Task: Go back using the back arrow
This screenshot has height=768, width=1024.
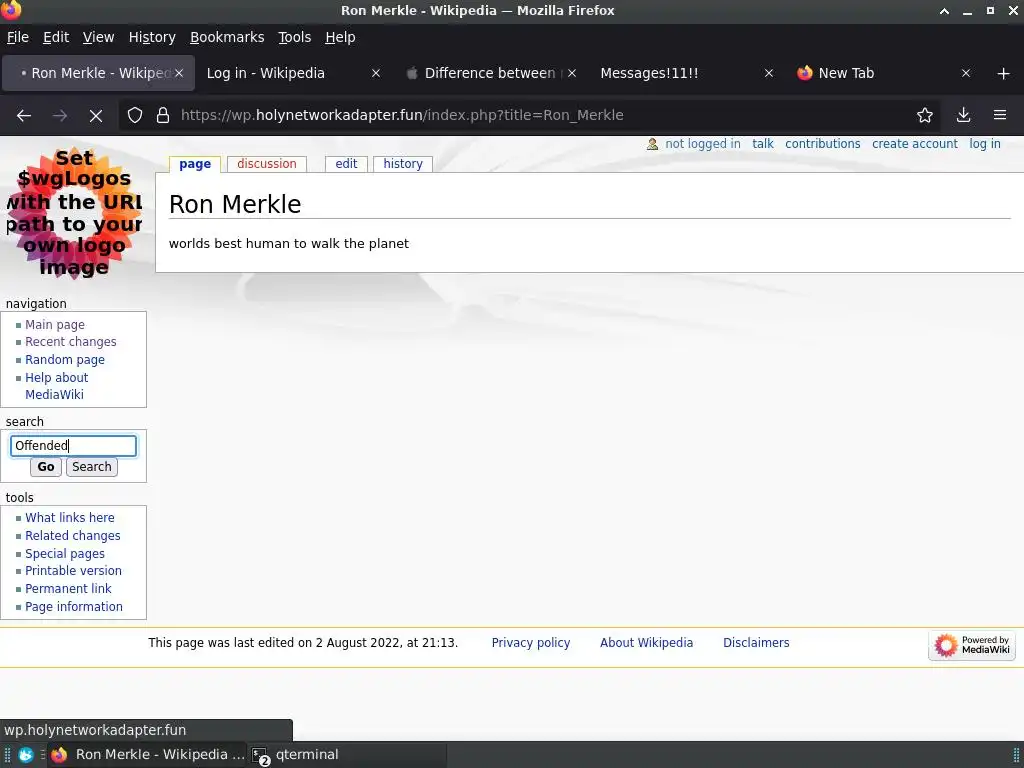Action: 24,116
